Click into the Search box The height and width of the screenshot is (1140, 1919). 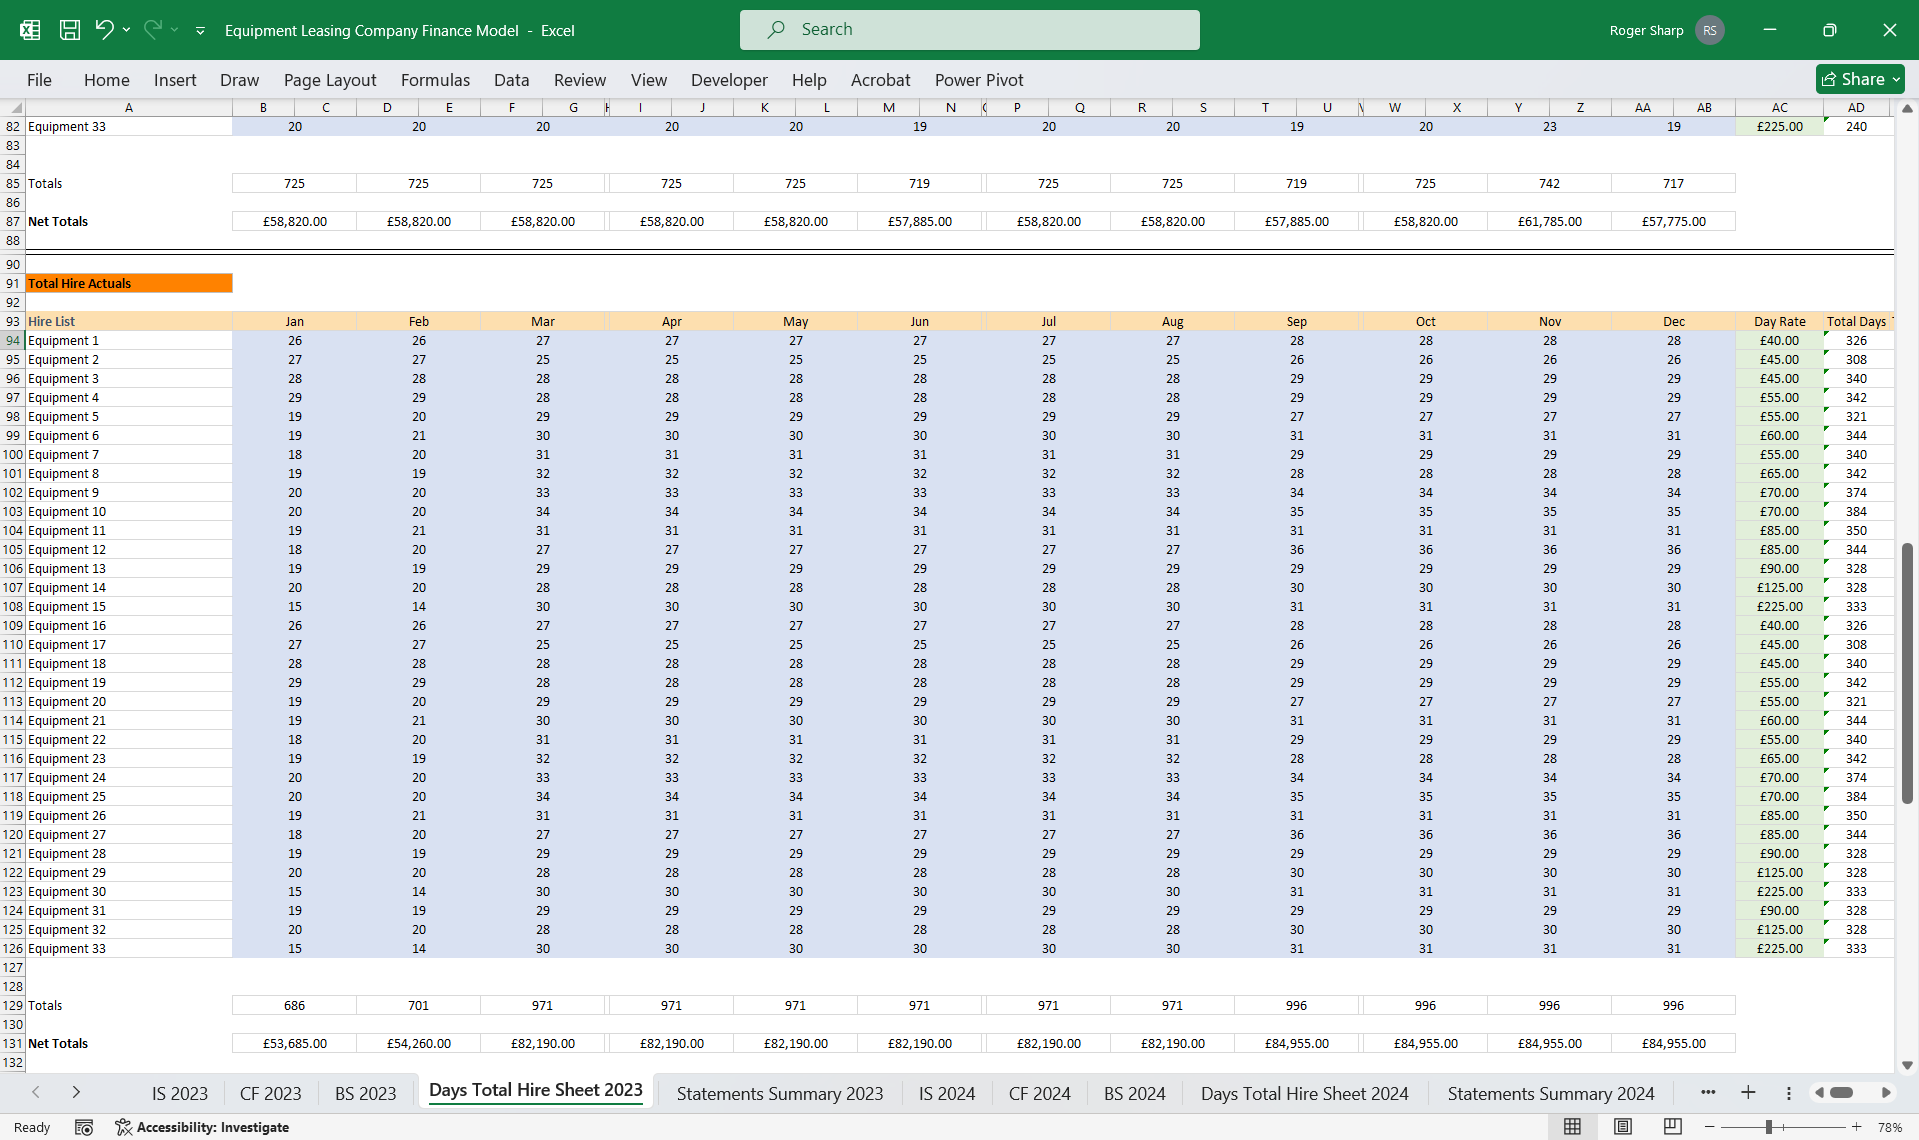coord(969,30)
